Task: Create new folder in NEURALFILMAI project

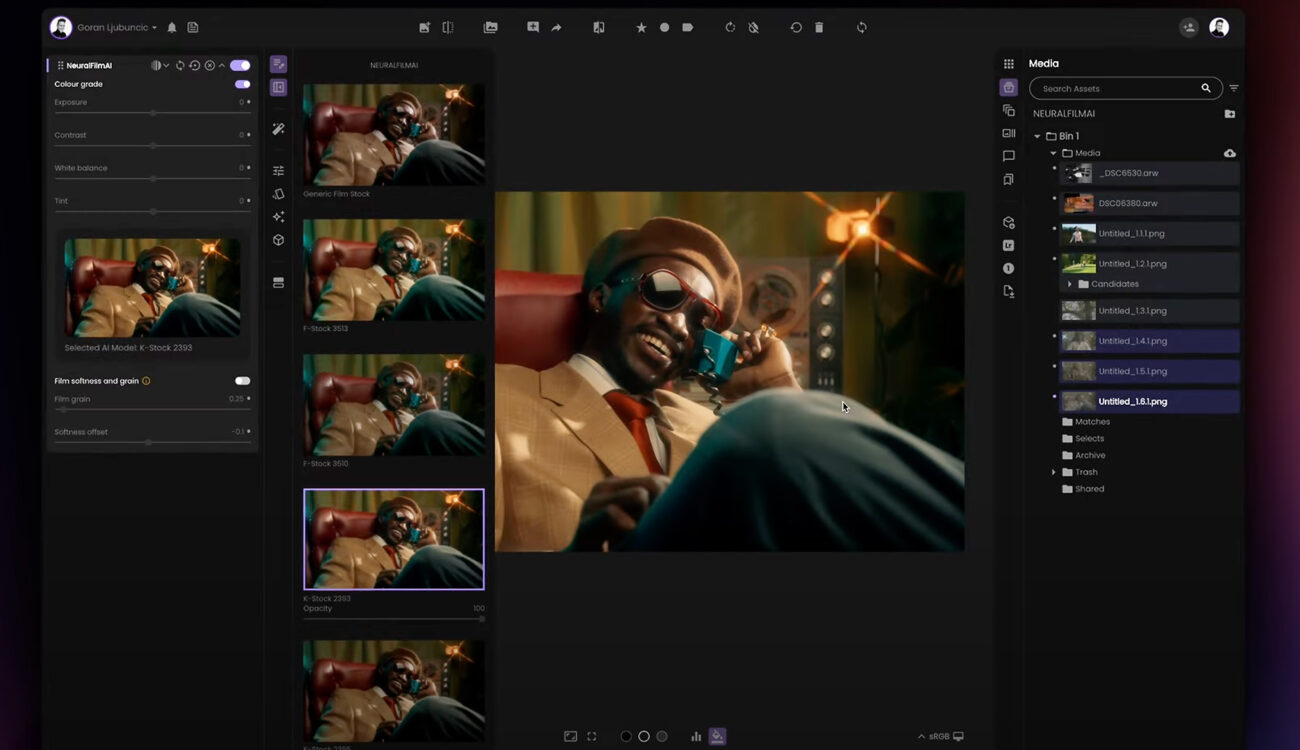Action: click(1230, 114)
